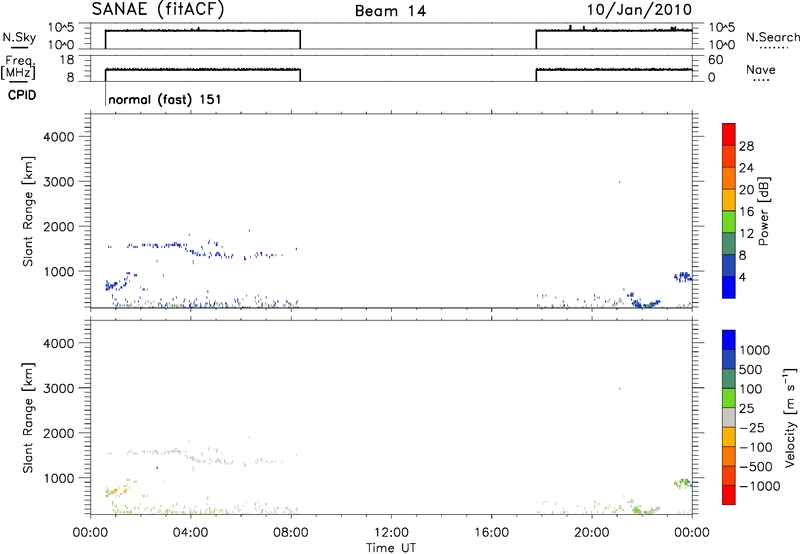This screenshot has width=800, height=554.
Task: Select the "−25" Velocity colorbar label
Action: tap(752, 428)
